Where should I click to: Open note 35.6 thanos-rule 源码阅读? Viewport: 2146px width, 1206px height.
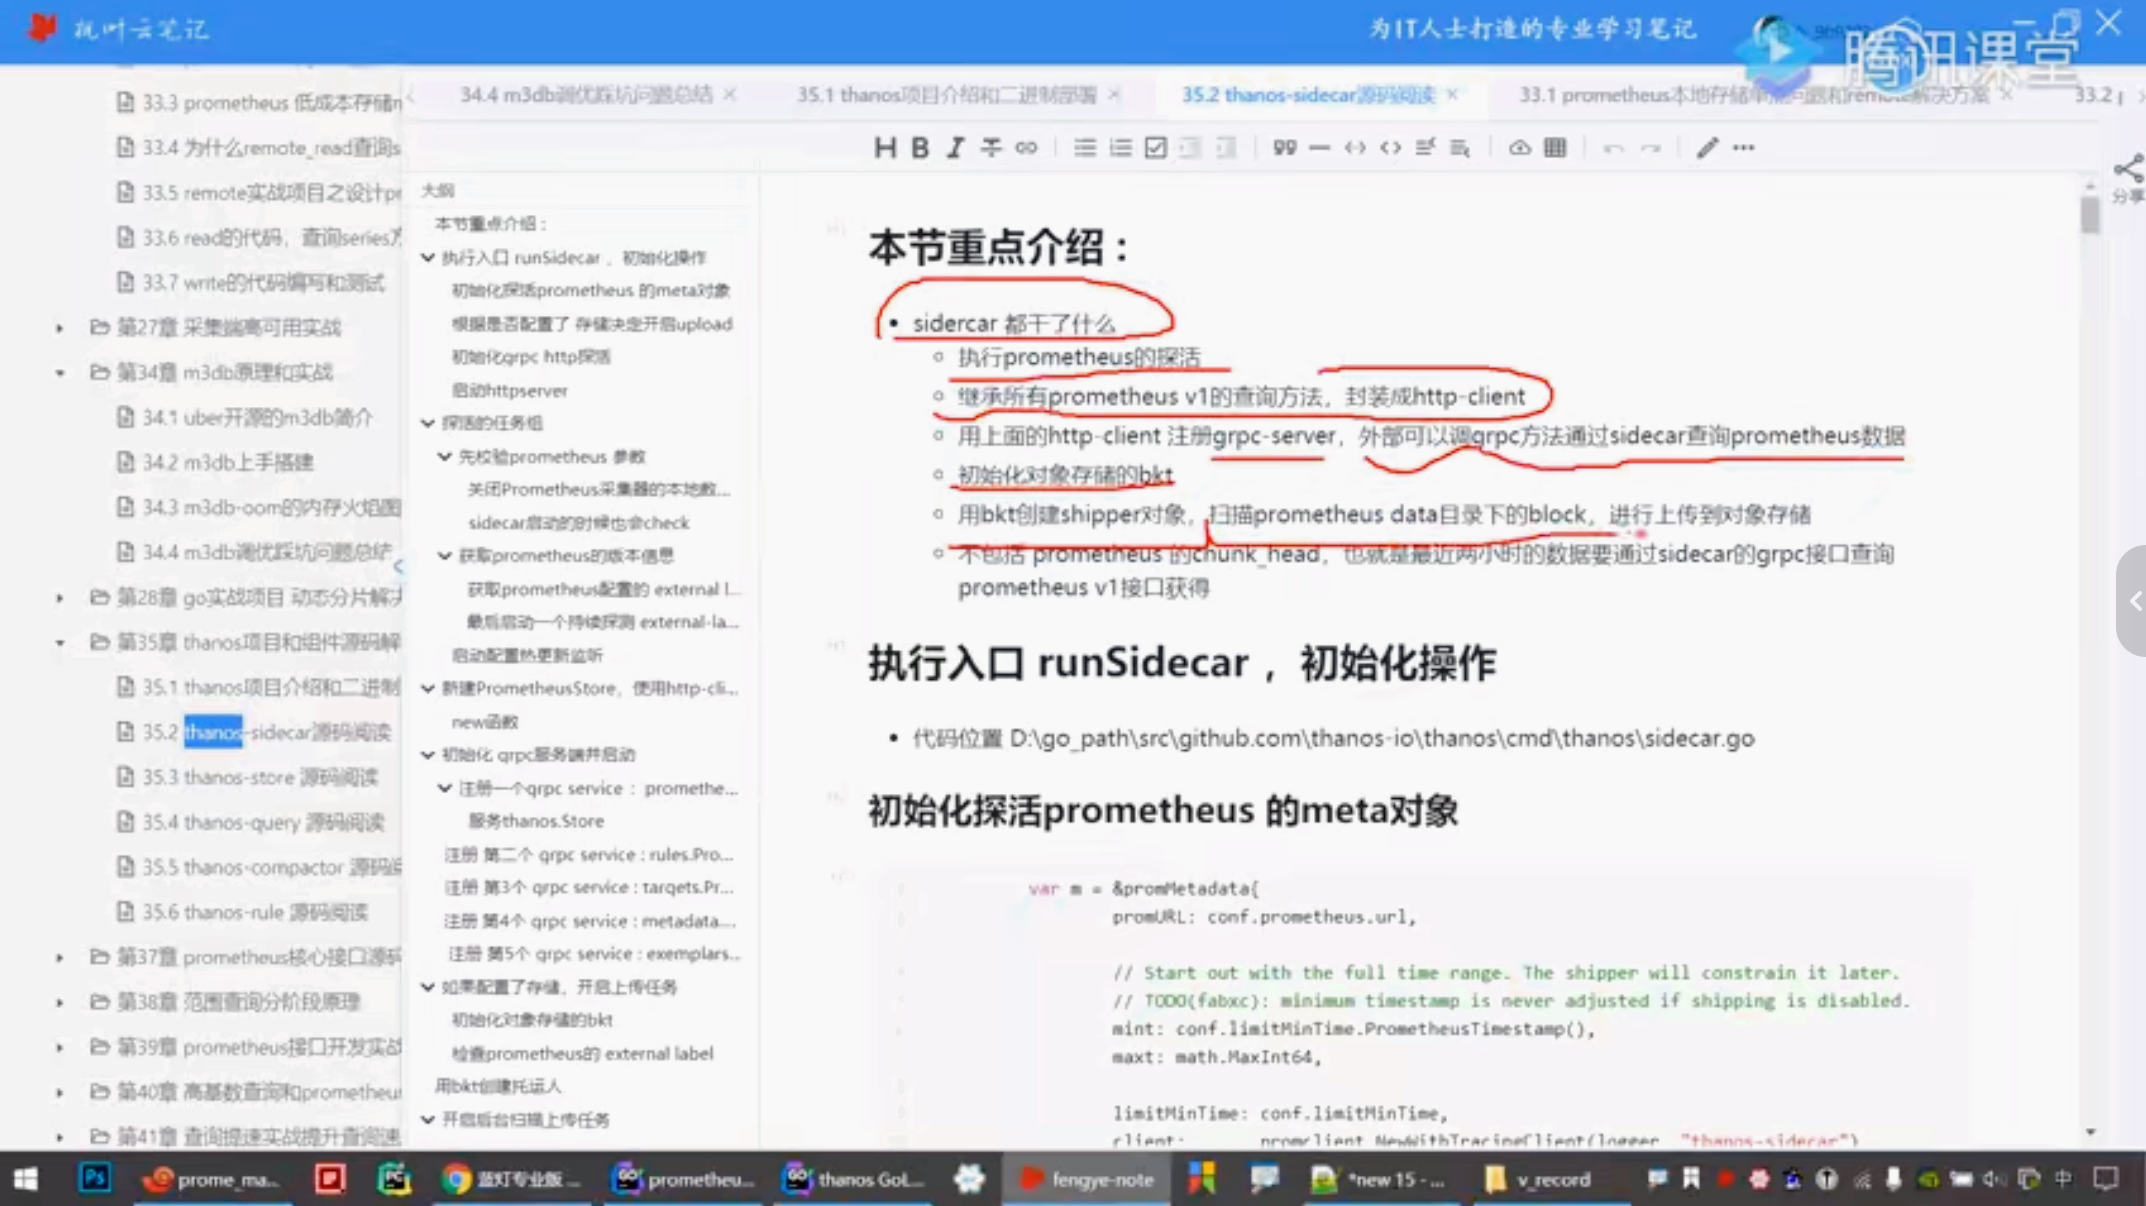pos(254,912)
